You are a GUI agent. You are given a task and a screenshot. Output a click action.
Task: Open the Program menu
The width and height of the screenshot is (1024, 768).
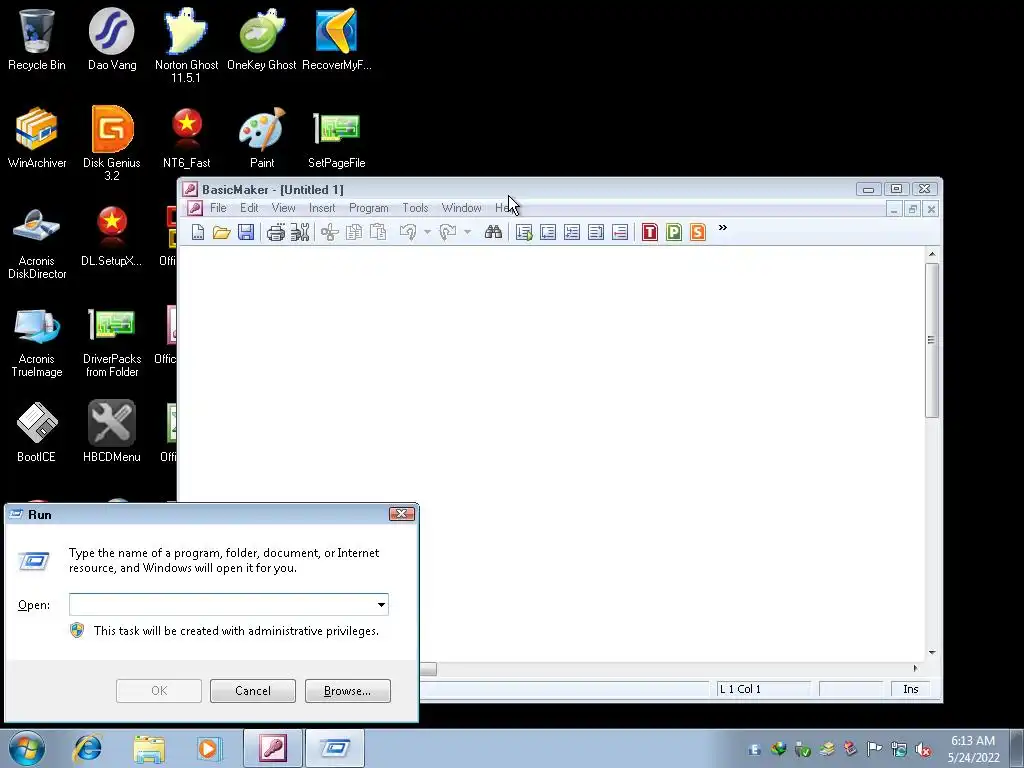pos(368,208)
